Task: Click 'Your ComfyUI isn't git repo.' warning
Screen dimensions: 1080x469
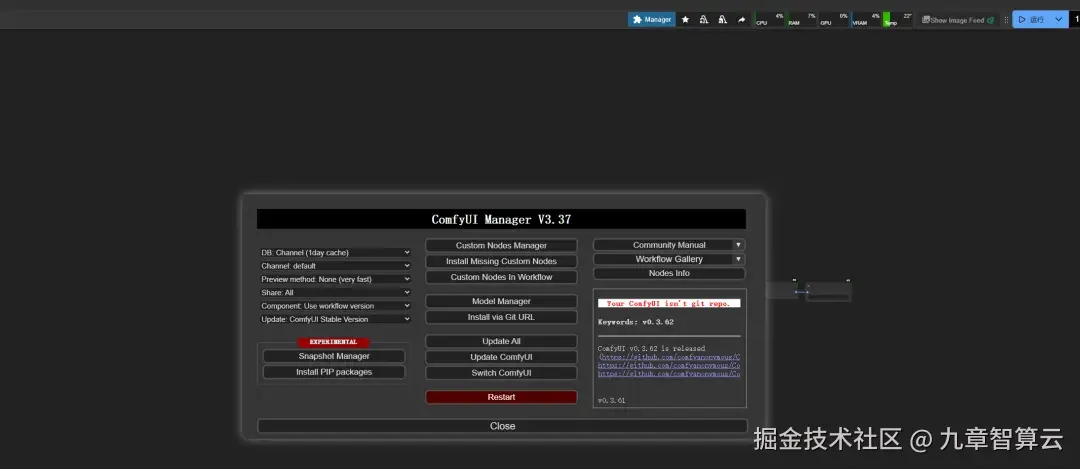Action: coord(669,303)
